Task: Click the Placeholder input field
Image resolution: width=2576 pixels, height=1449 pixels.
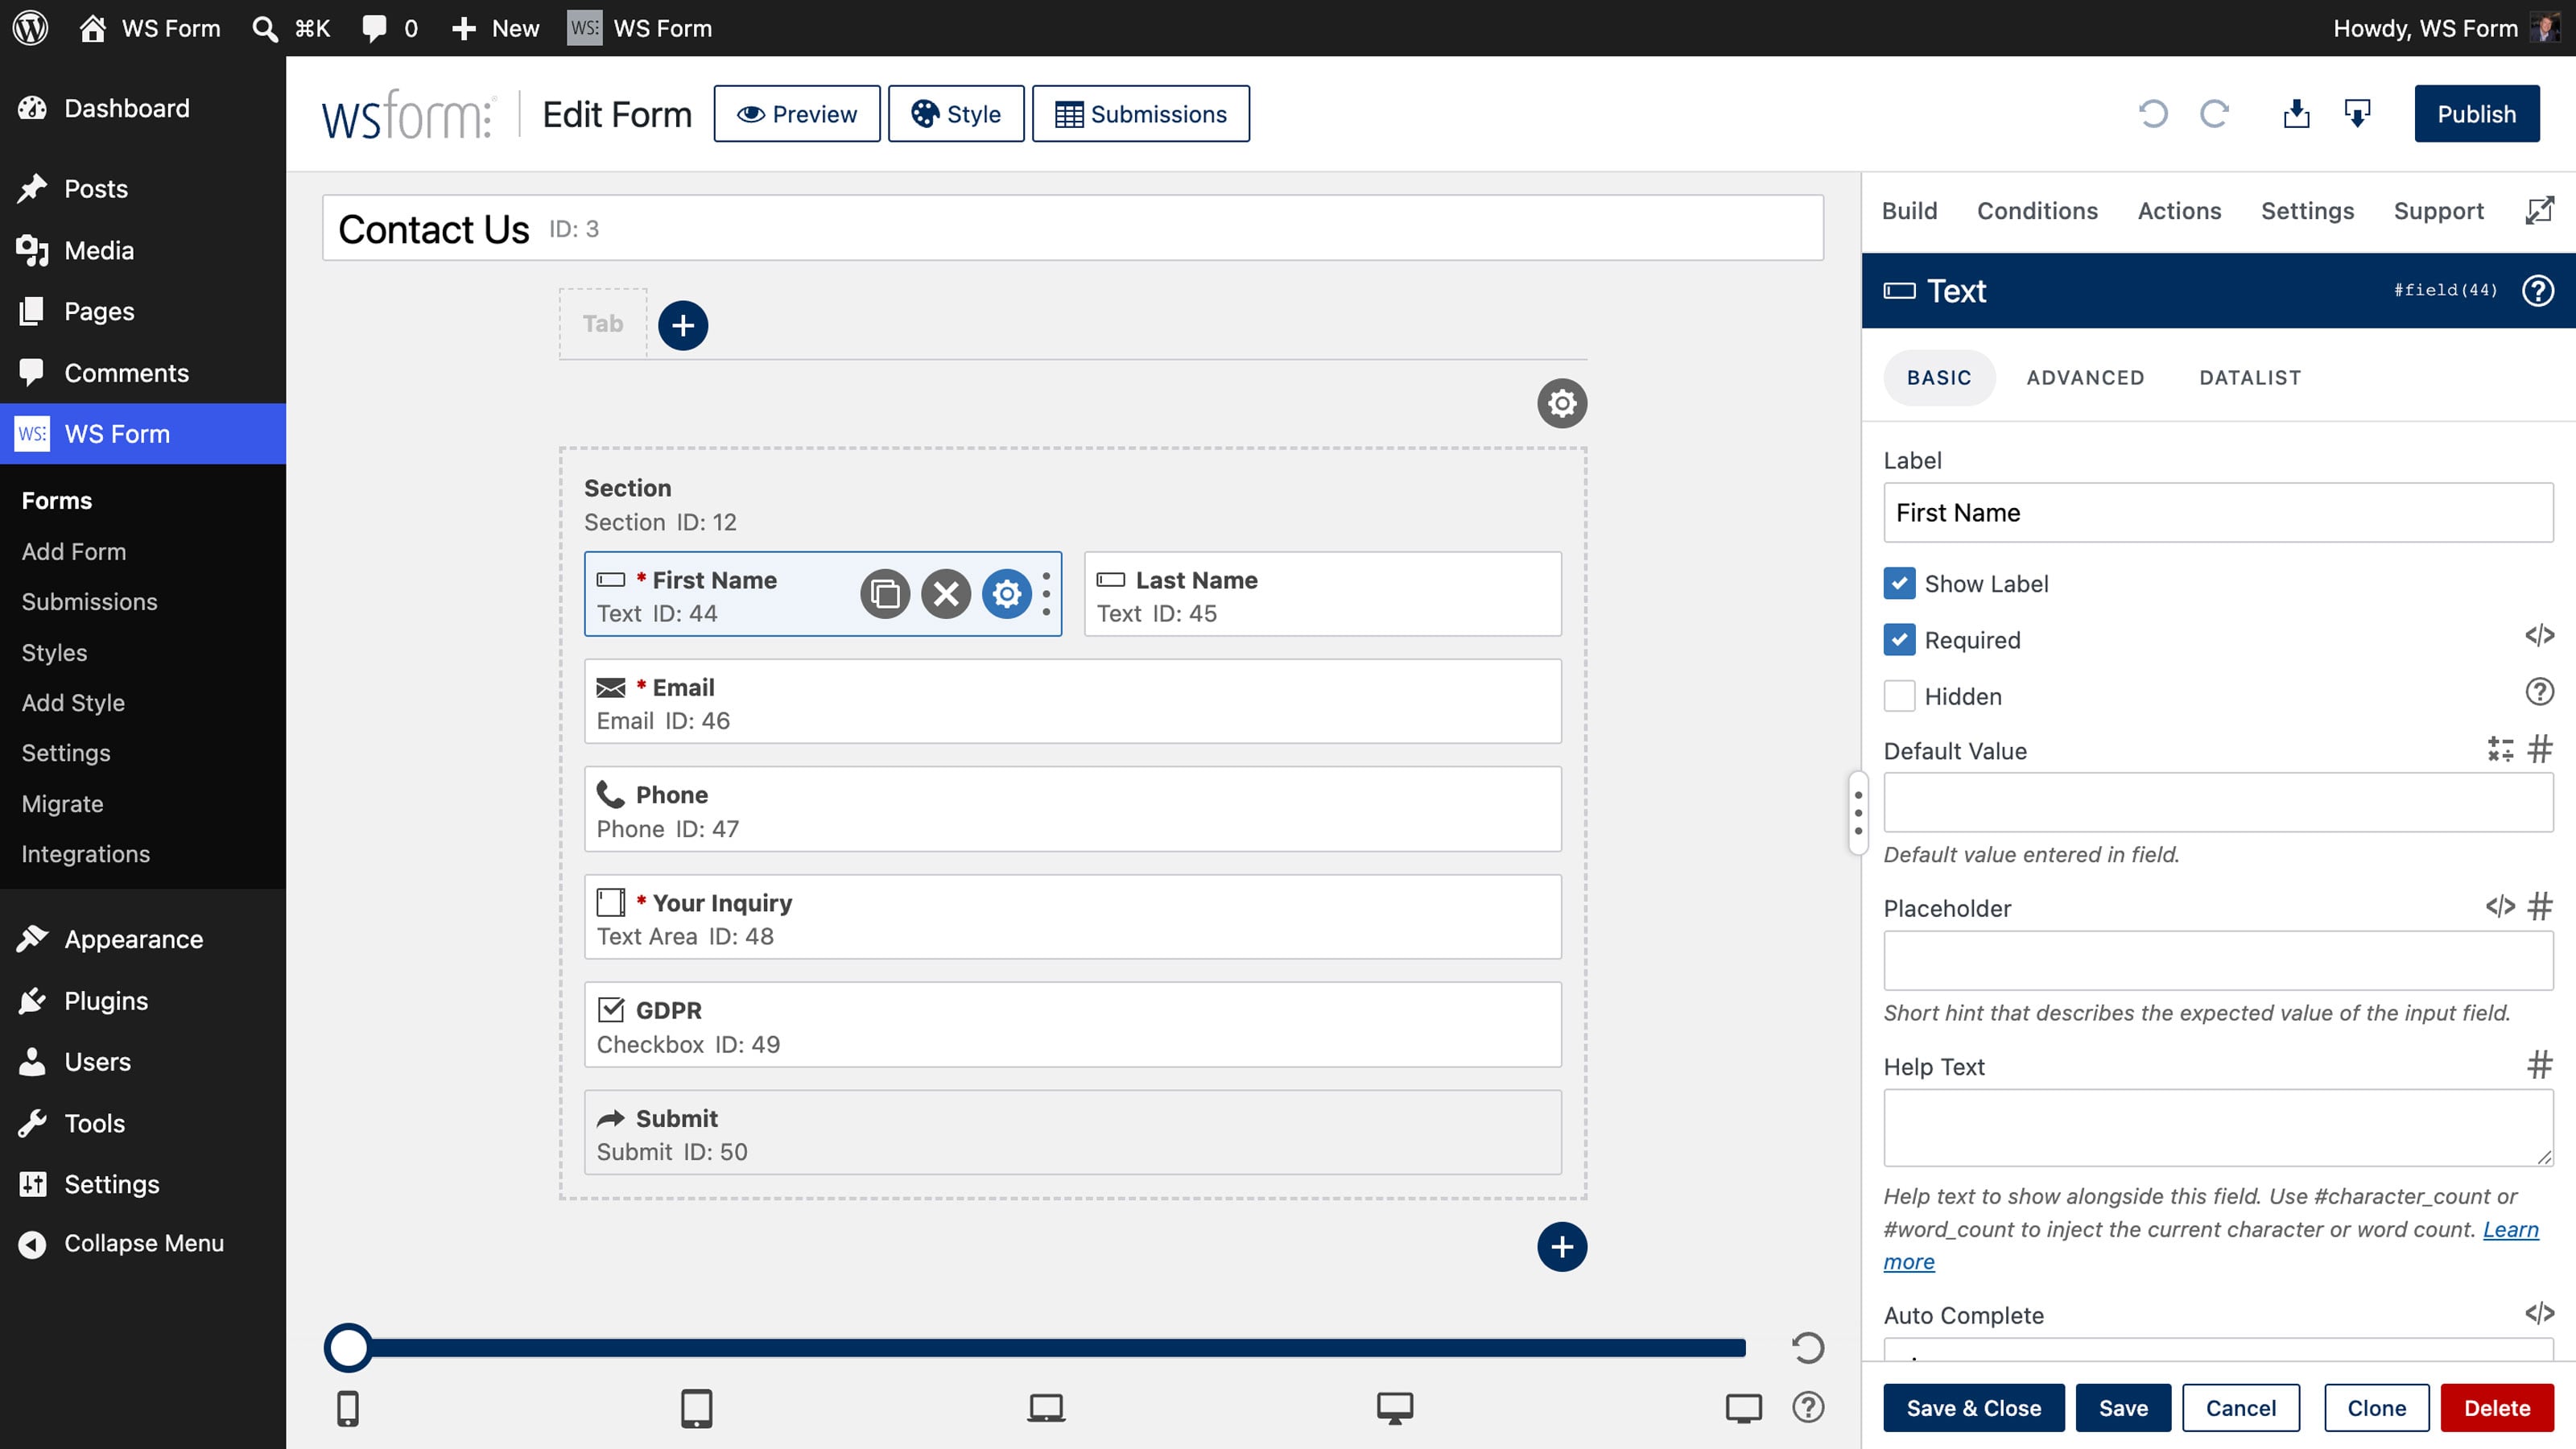Action: point(2218,960)
